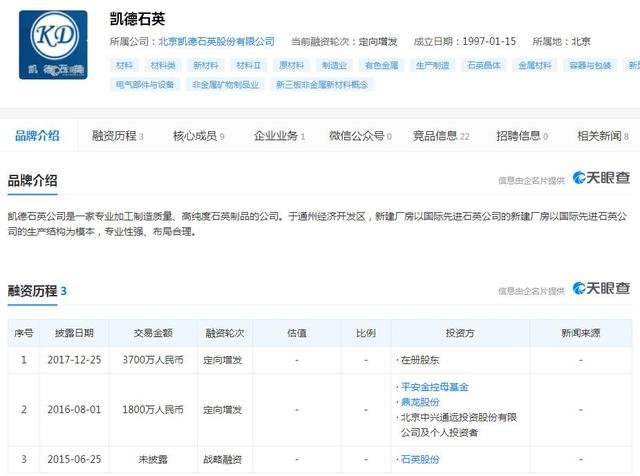The width and height of the screenshot is (640, 476).
Task: Click the 天眼查 logo beside 融资历程 heading
Action: click(x=601, y=288)
